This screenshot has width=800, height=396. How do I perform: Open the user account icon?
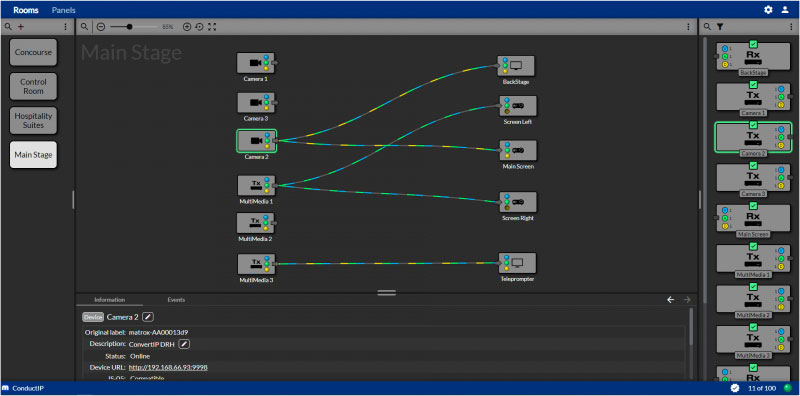click(x=785, y=10)
